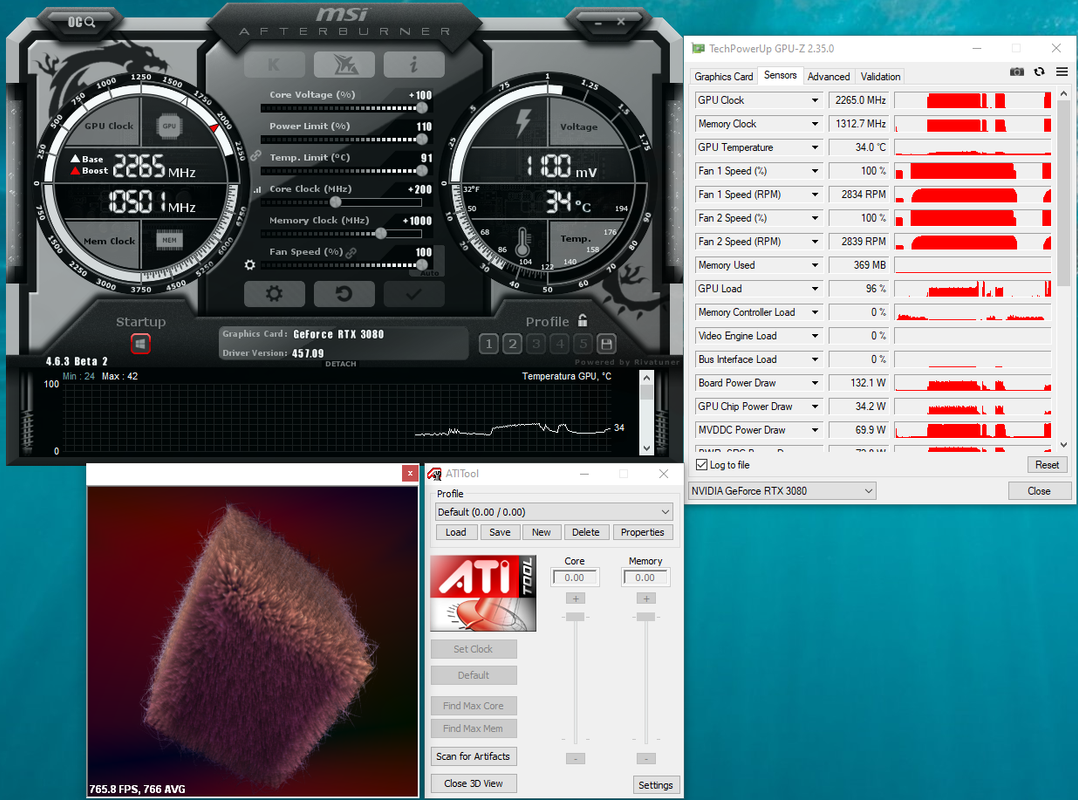Adjust Memory Clock slider handle
The height and width of the screenshot is (800, 1078).
380,234
